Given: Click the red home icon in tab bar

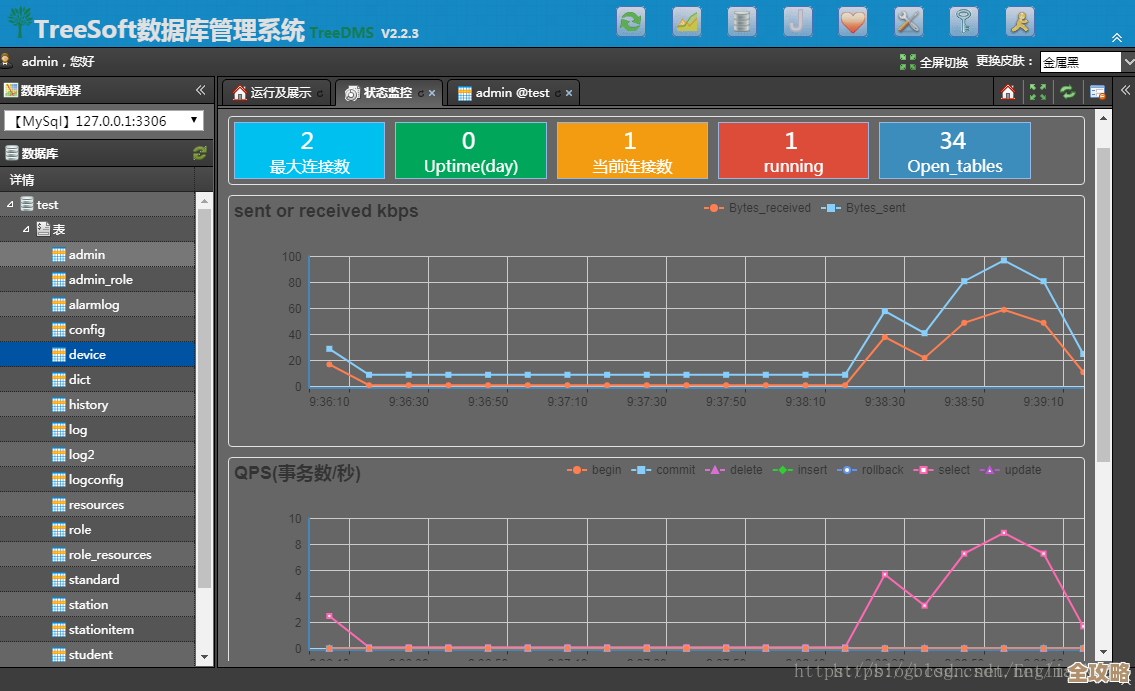Looking at the screenshot, I should (1008, 92).
